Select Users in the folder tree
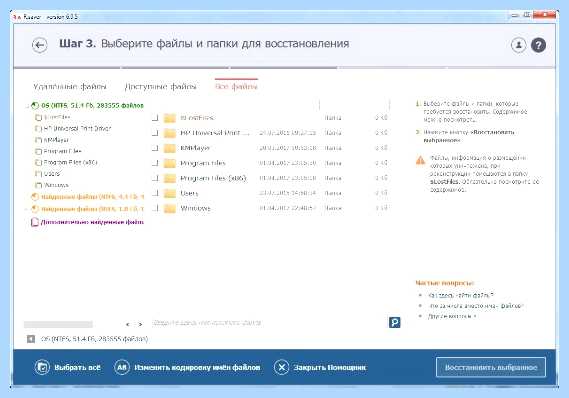The height and width of the screenshot is (398, 569). point(52,174)
